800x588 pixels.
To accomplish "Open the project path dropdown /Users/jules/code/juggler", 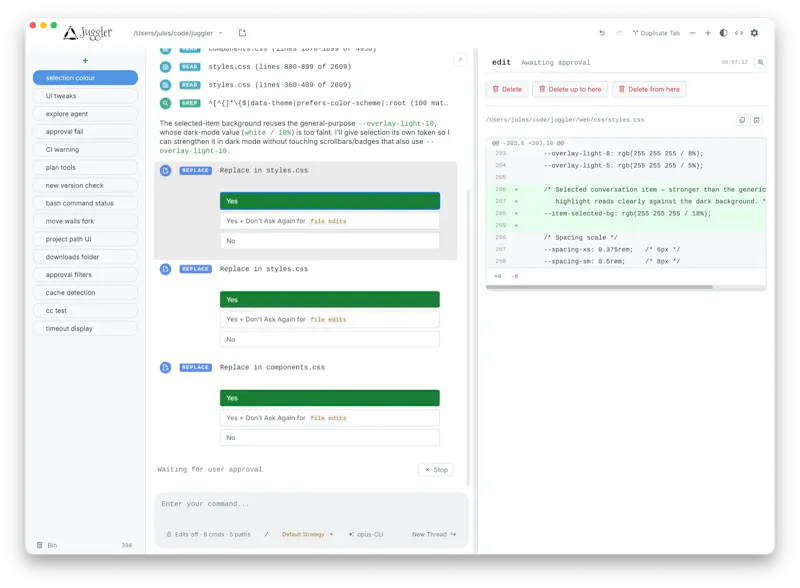I will pyautogui.click(x=178, y=33).
